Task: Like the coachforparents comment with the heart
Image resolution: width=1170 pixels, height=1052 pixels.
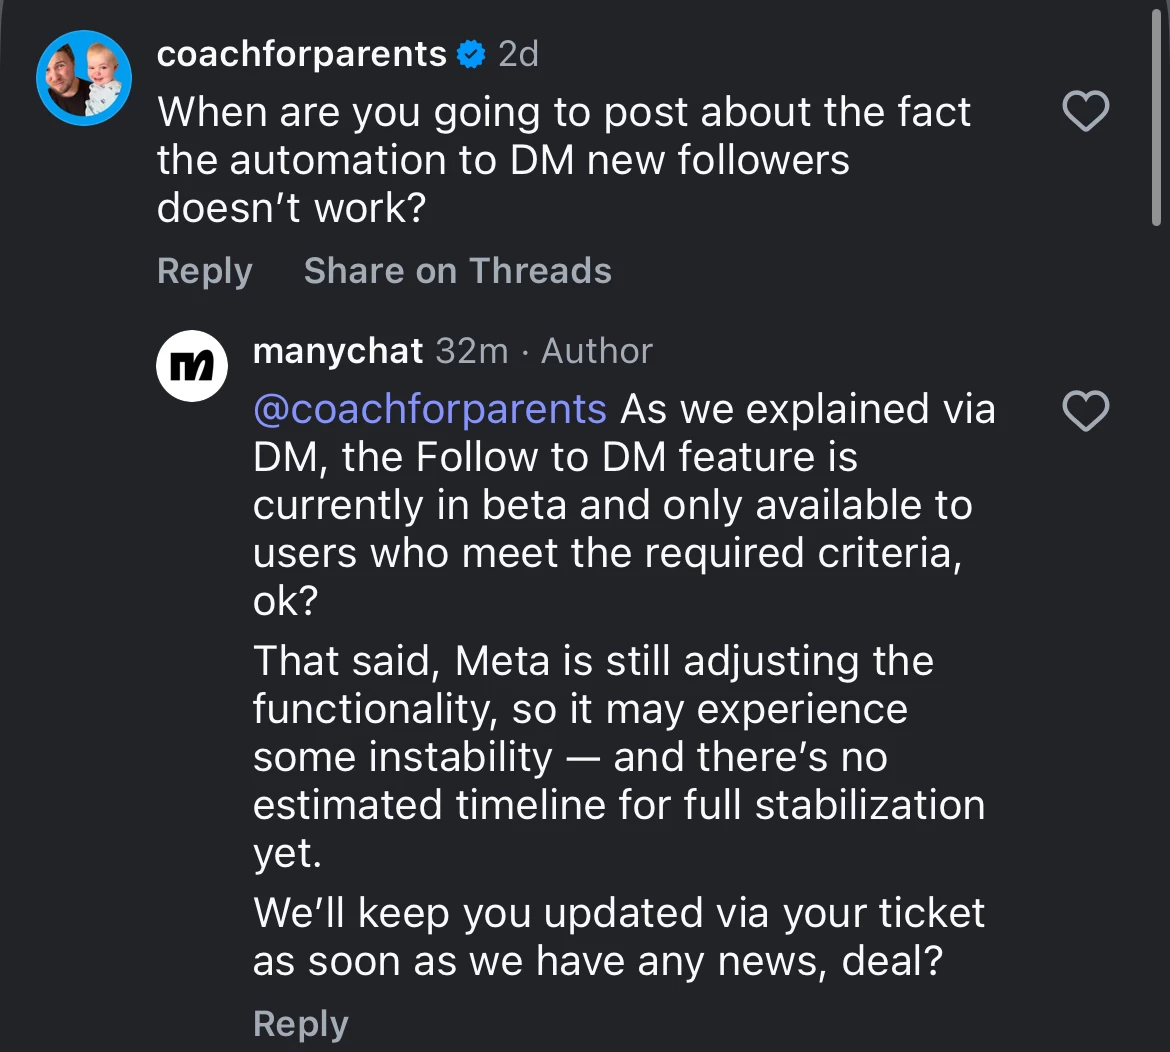Action: pyautogui.click(x=1085, y=111)
